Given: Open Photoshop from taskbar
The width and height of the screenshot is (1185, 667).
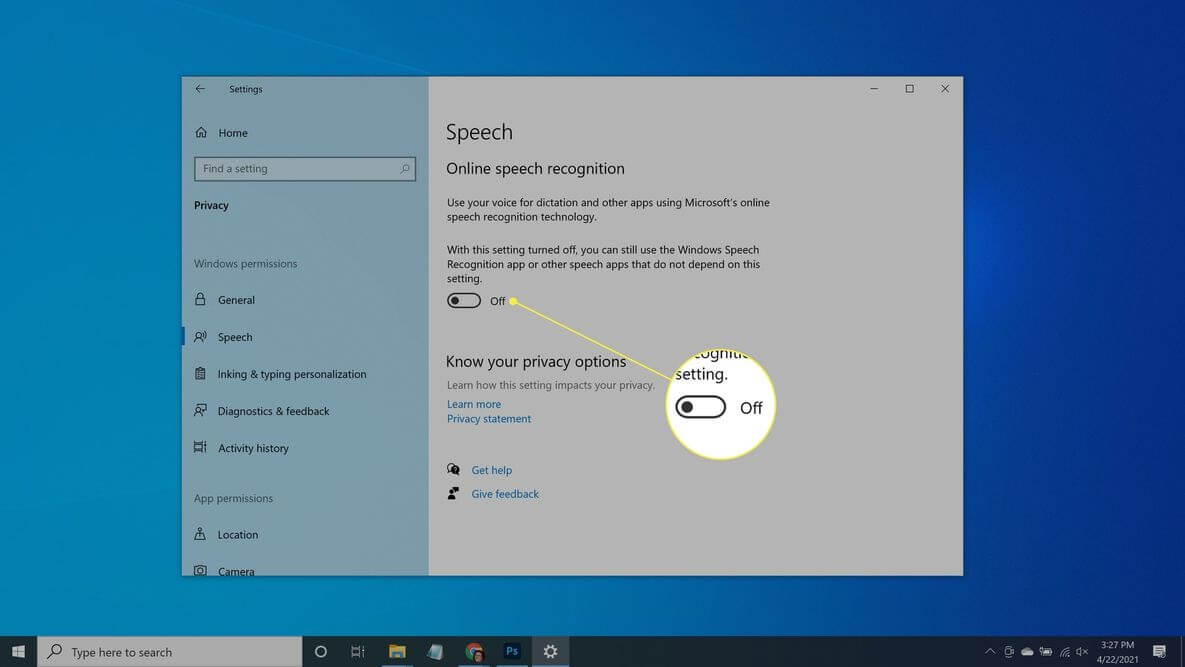Looking at the screenshot, I should coord(512,651).
